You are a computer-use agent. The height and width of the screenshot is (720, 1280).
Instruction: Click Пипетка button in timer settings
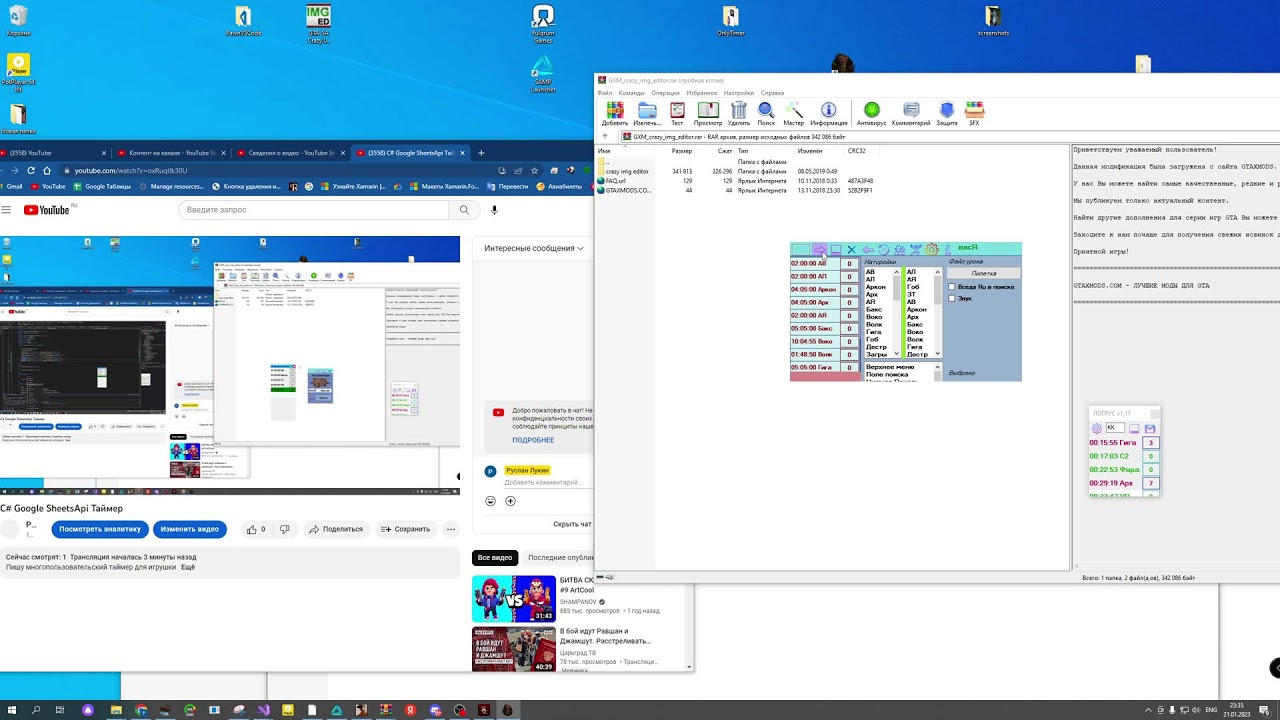[x=984, y=273]
